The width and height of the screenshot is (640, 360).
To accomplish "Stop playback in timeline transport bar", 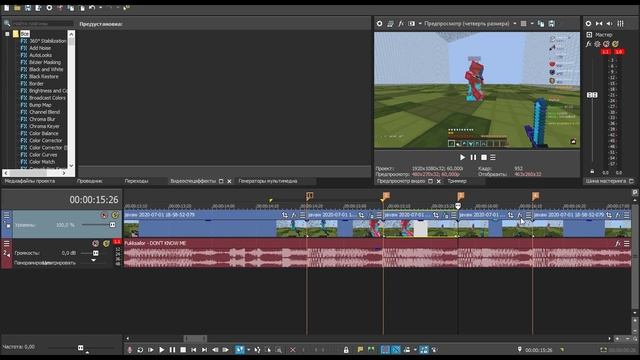I will tap(183, 350).
